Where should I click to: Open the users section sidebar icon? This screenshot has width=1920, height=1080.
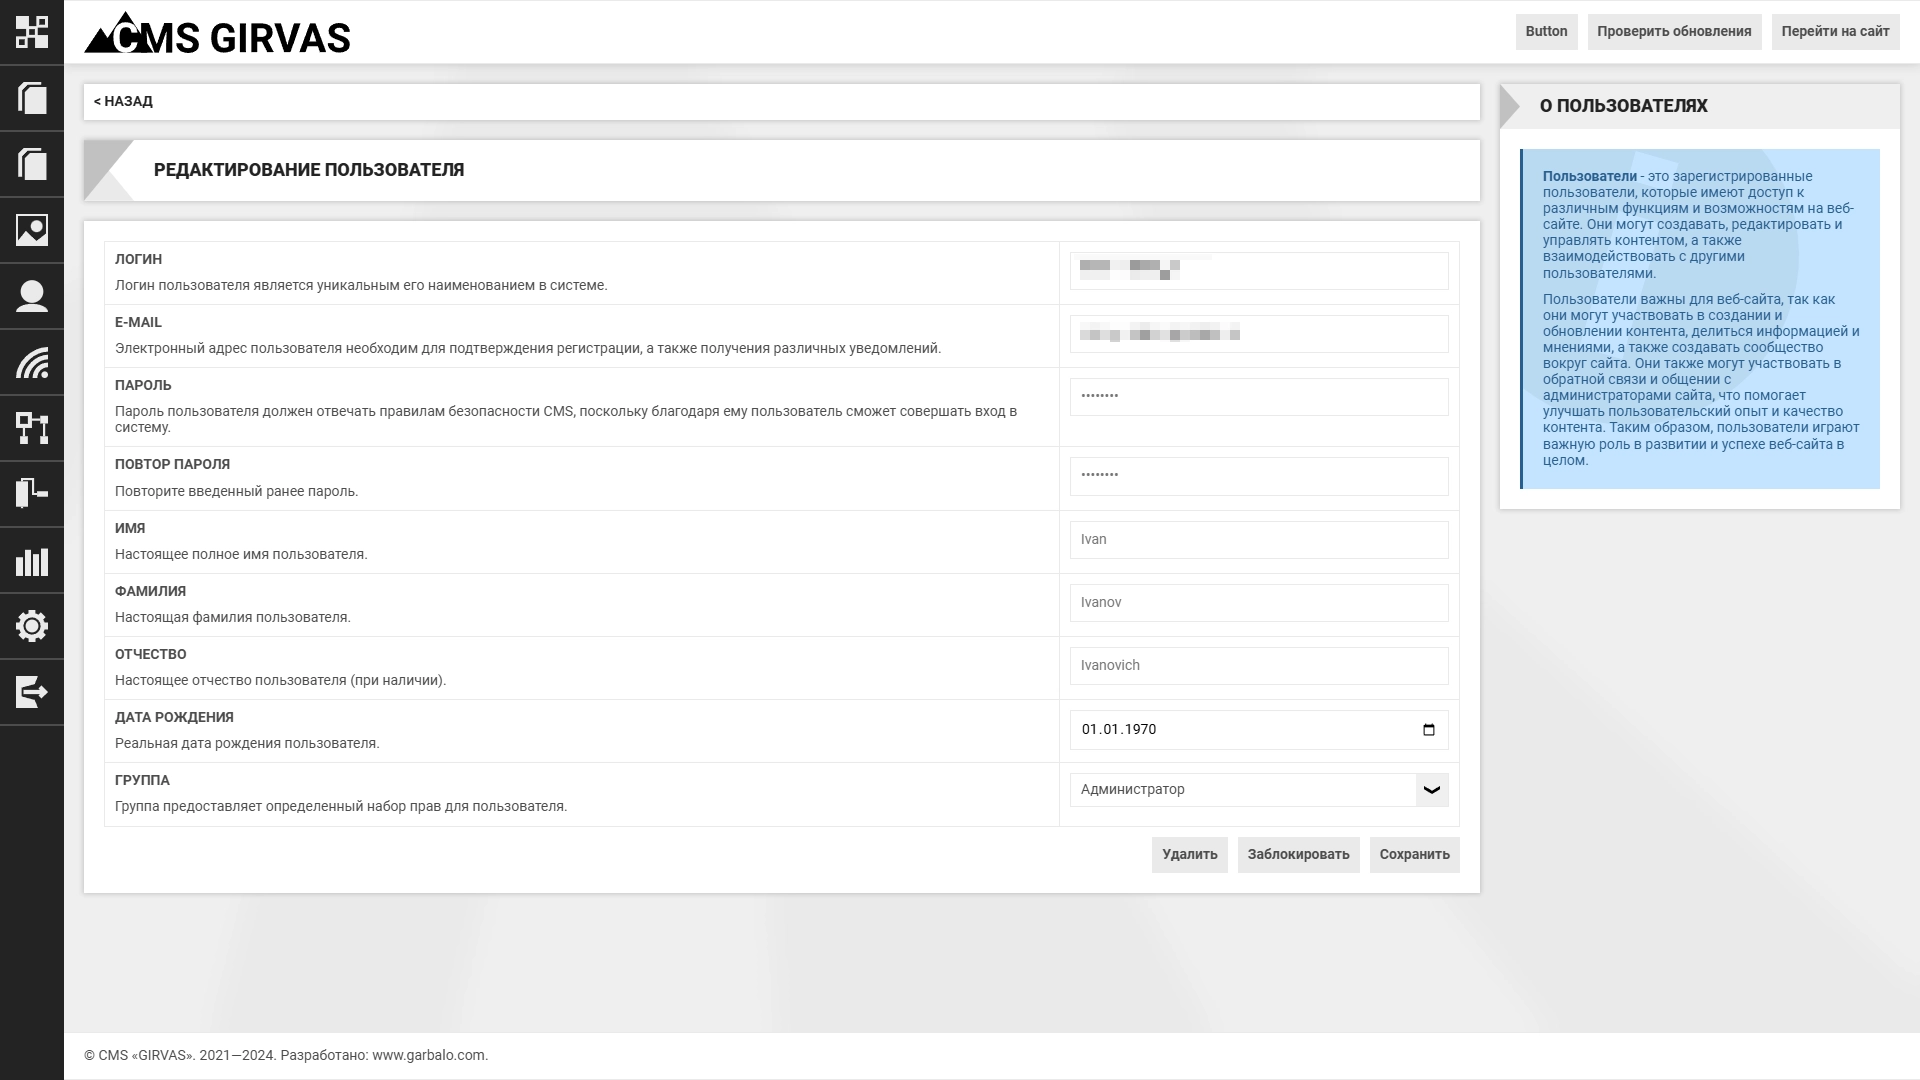(32, 296)
